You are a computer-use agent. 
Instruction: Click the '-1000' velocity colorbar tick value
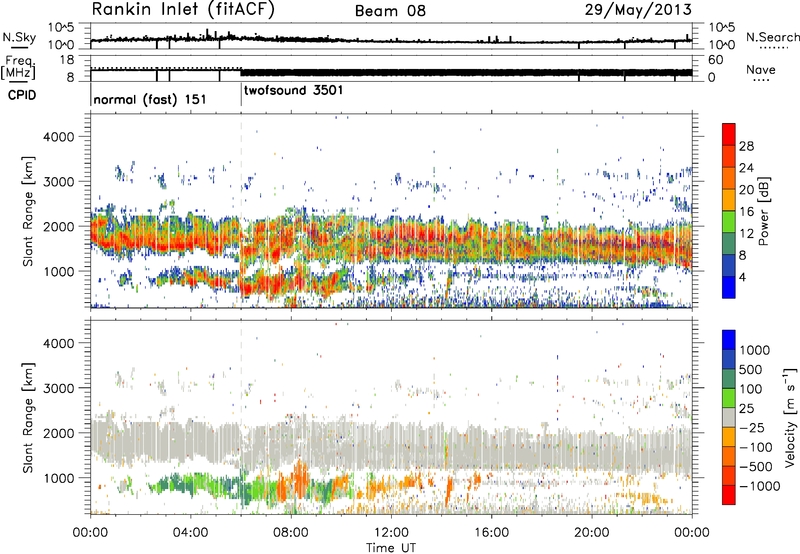point(760,486)
